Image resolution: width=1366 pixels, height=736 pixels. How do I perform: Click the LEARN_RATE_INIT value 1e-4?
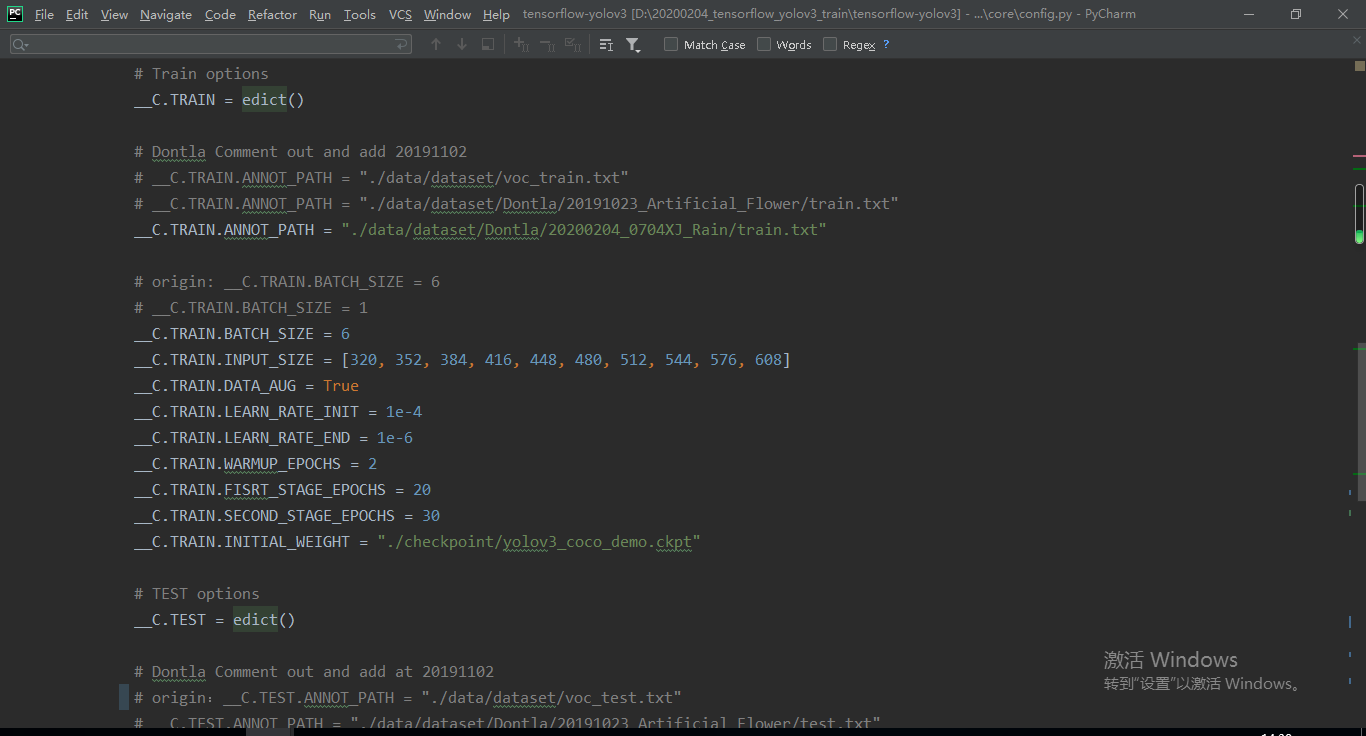click(404, 412)
